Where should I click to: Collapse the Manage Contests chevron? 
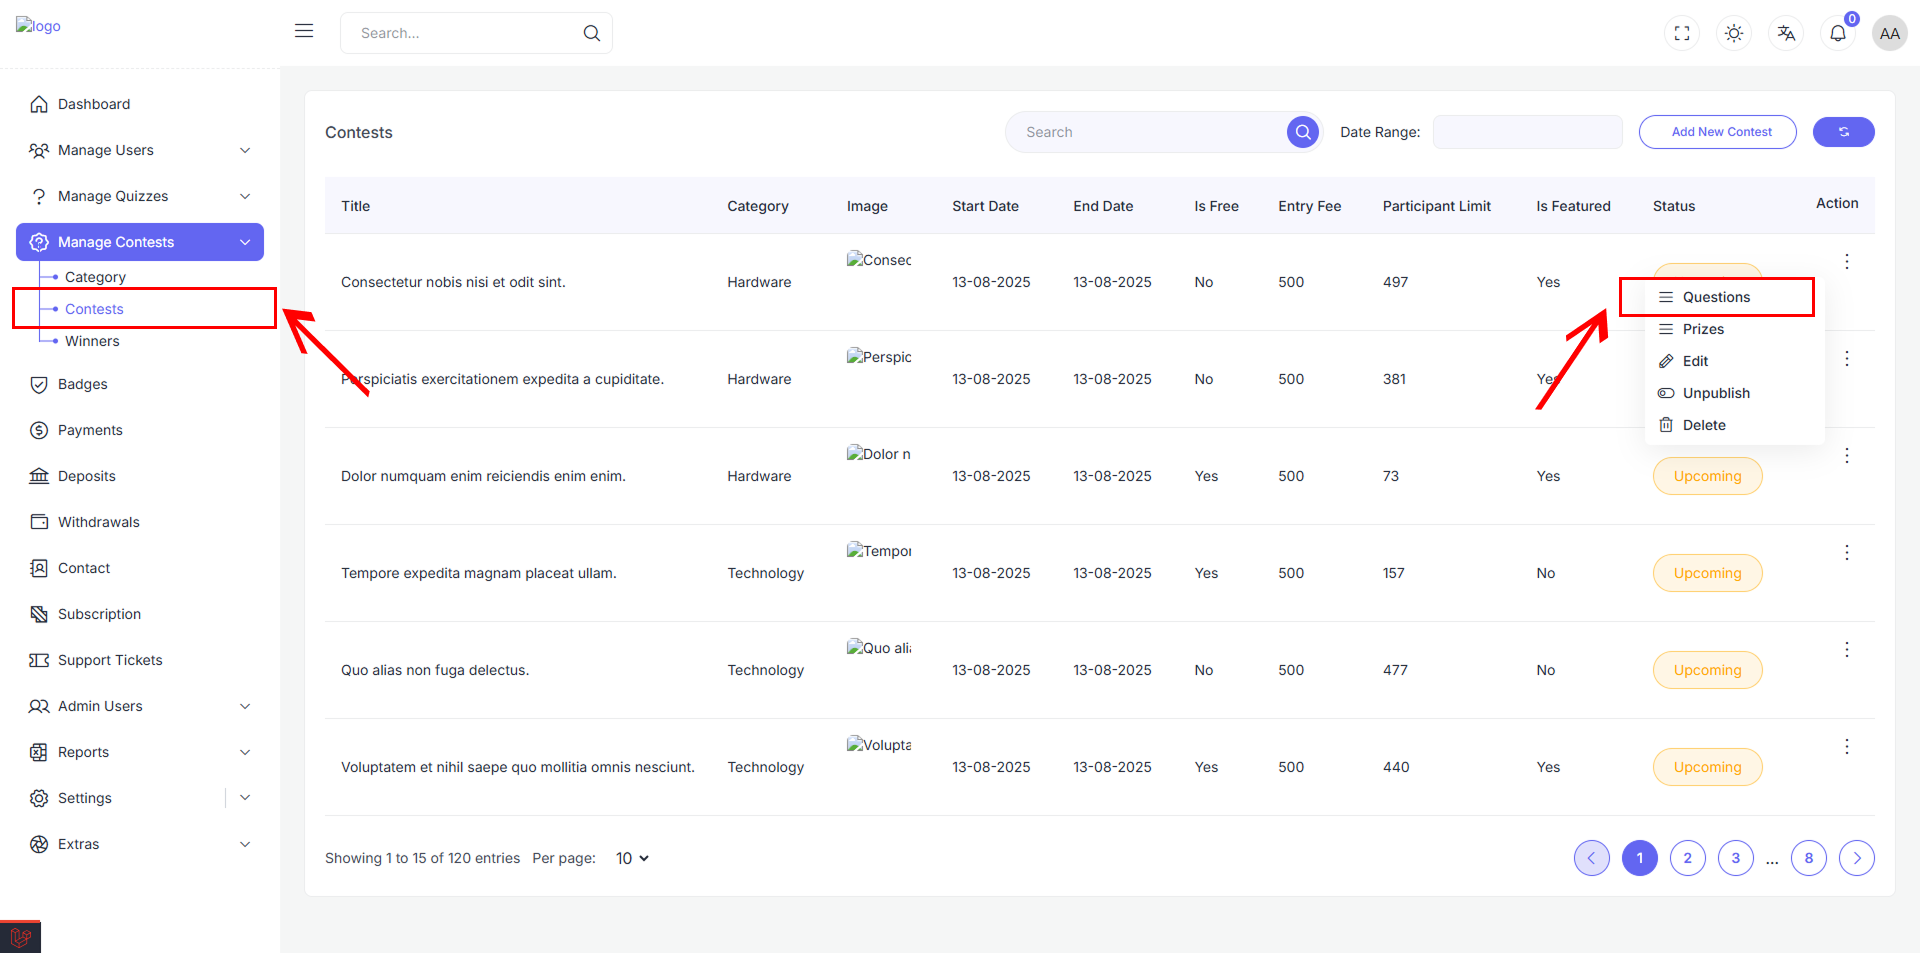coord(245,242)
